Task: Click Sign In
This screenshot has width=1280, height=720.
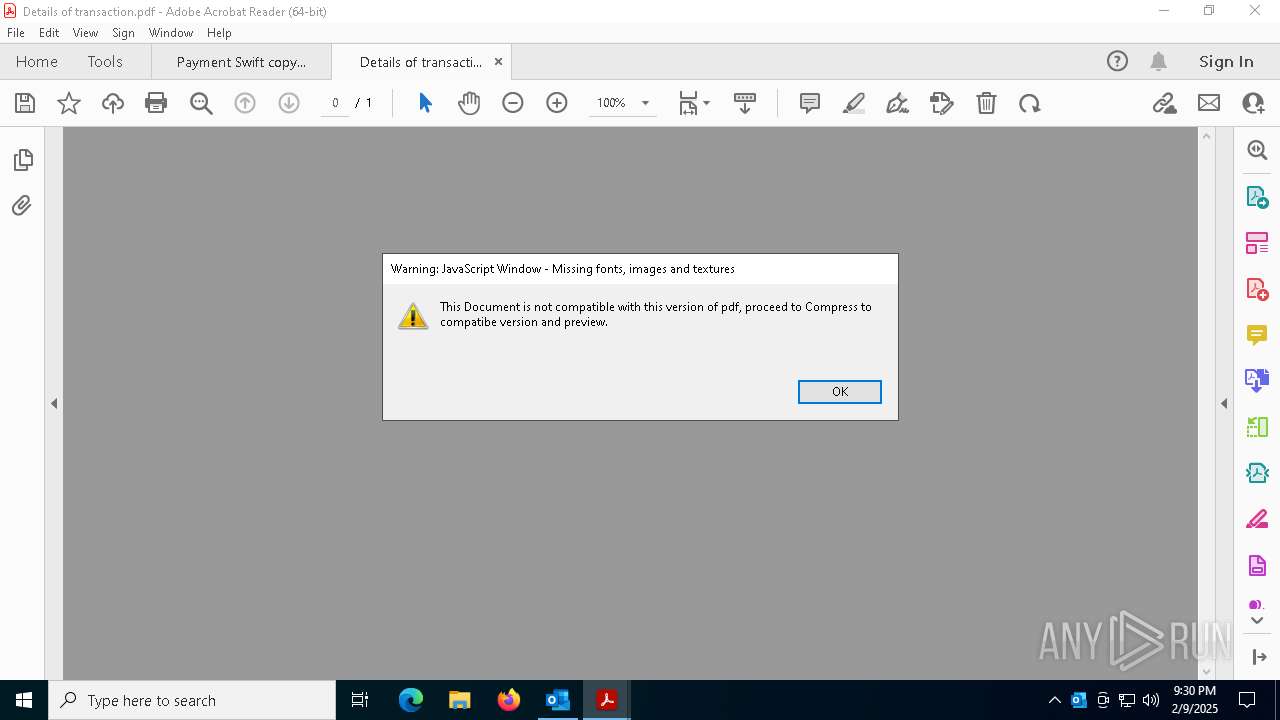Action: coord(1226,62)
